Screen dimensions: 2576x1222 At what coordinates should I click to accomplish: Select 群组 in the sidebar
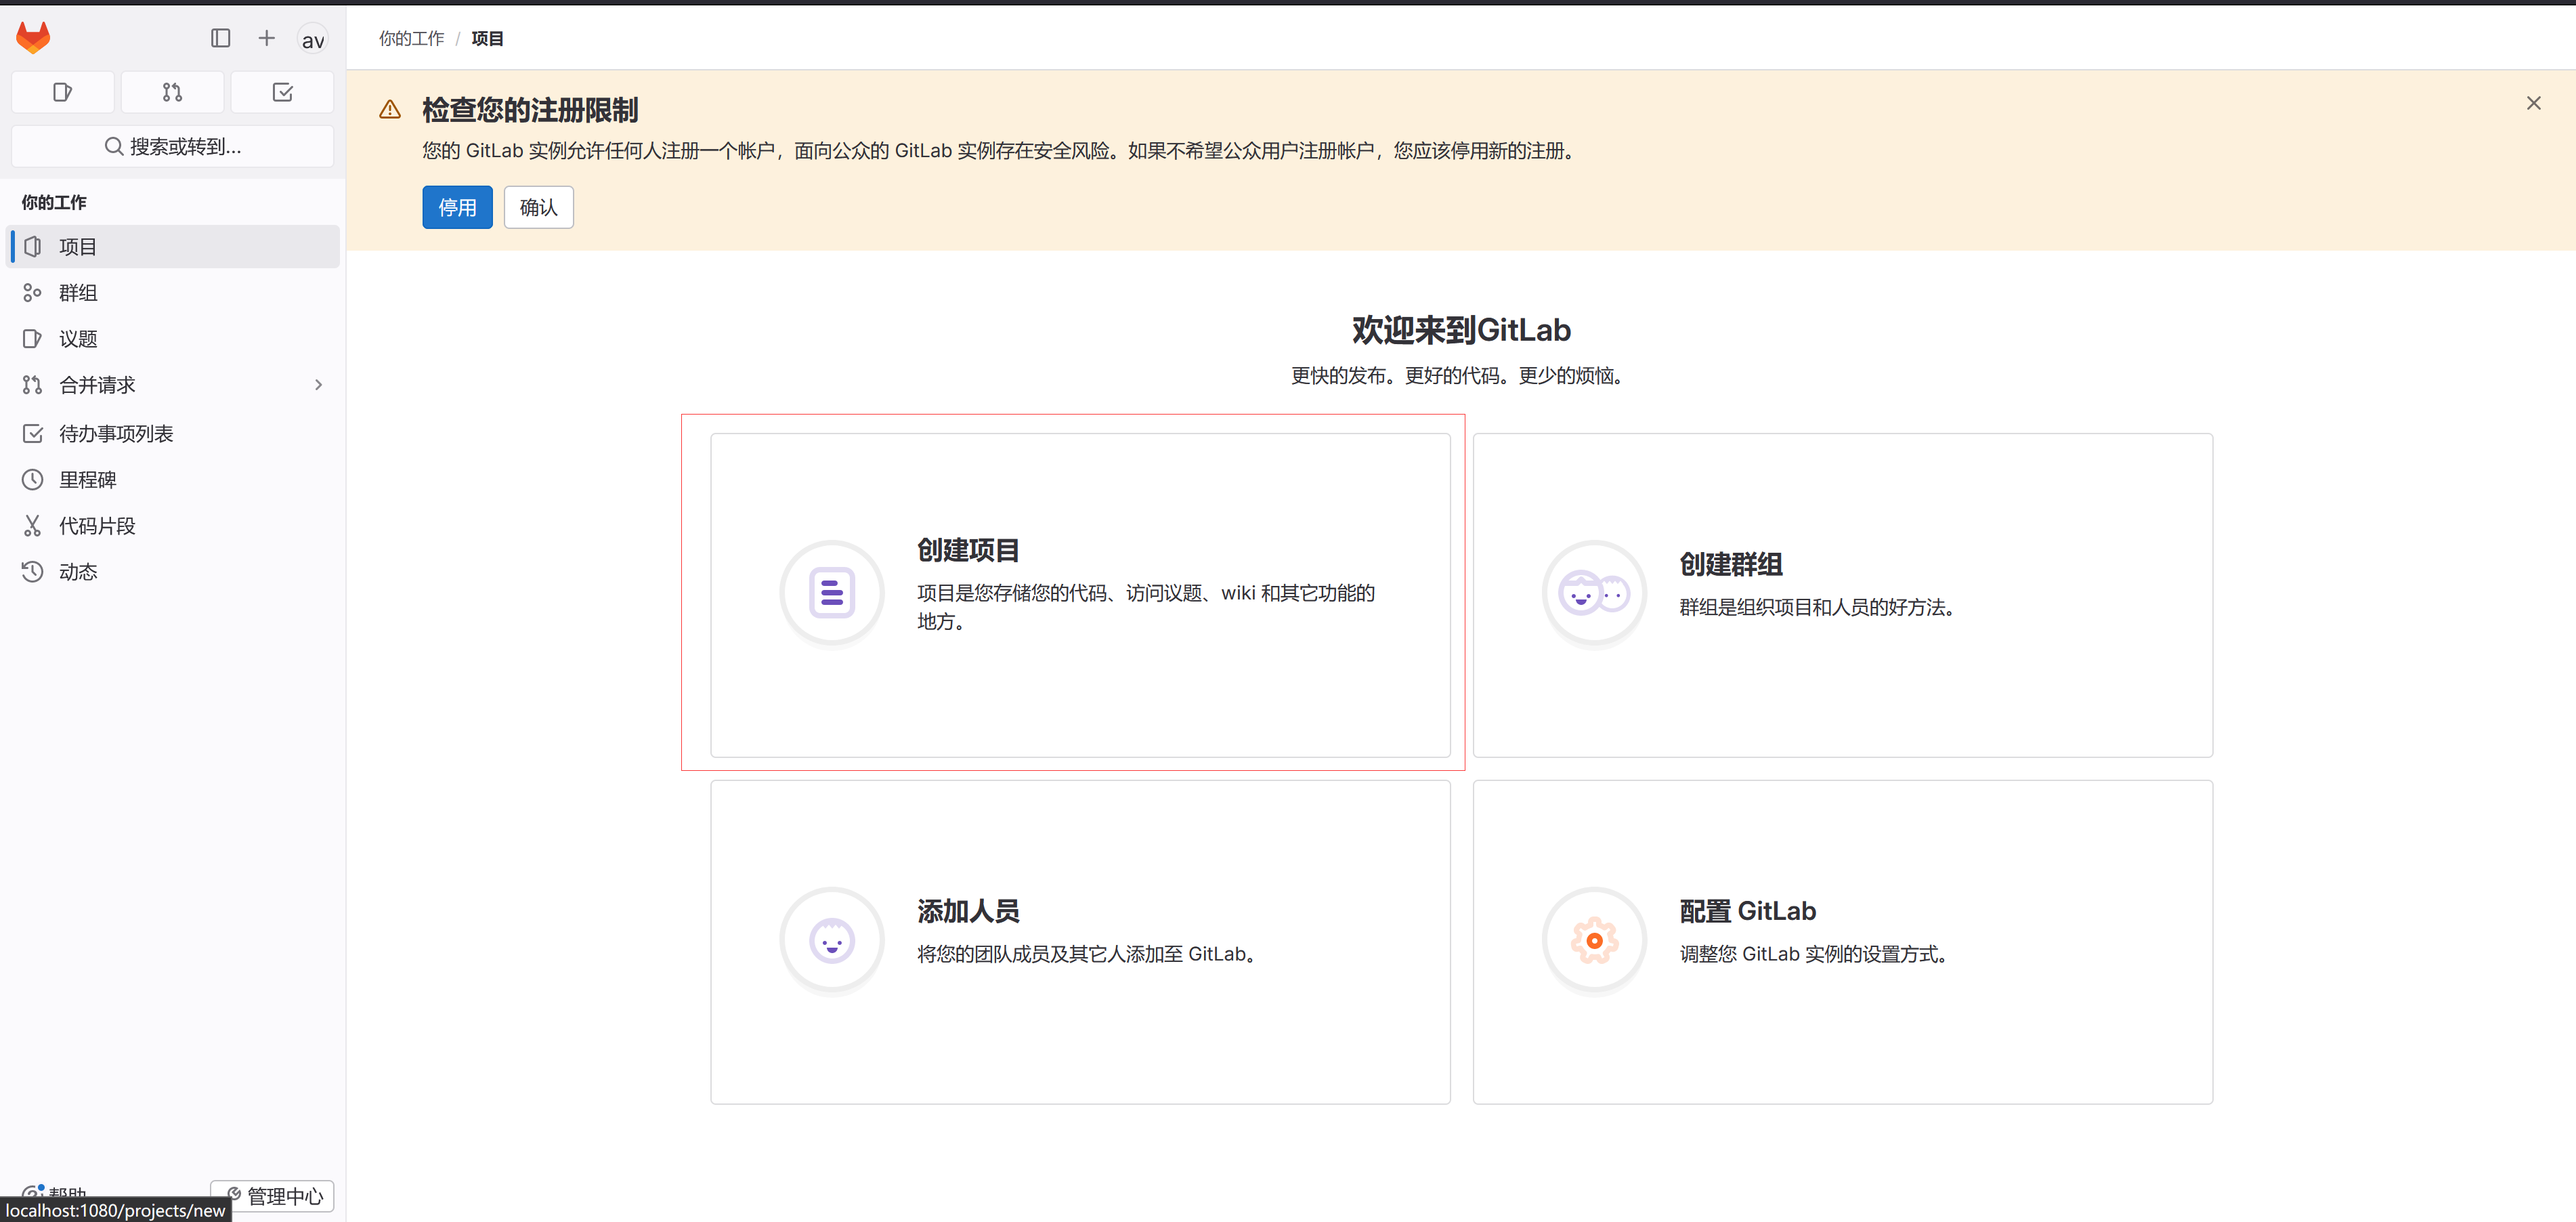coord(77,293)
